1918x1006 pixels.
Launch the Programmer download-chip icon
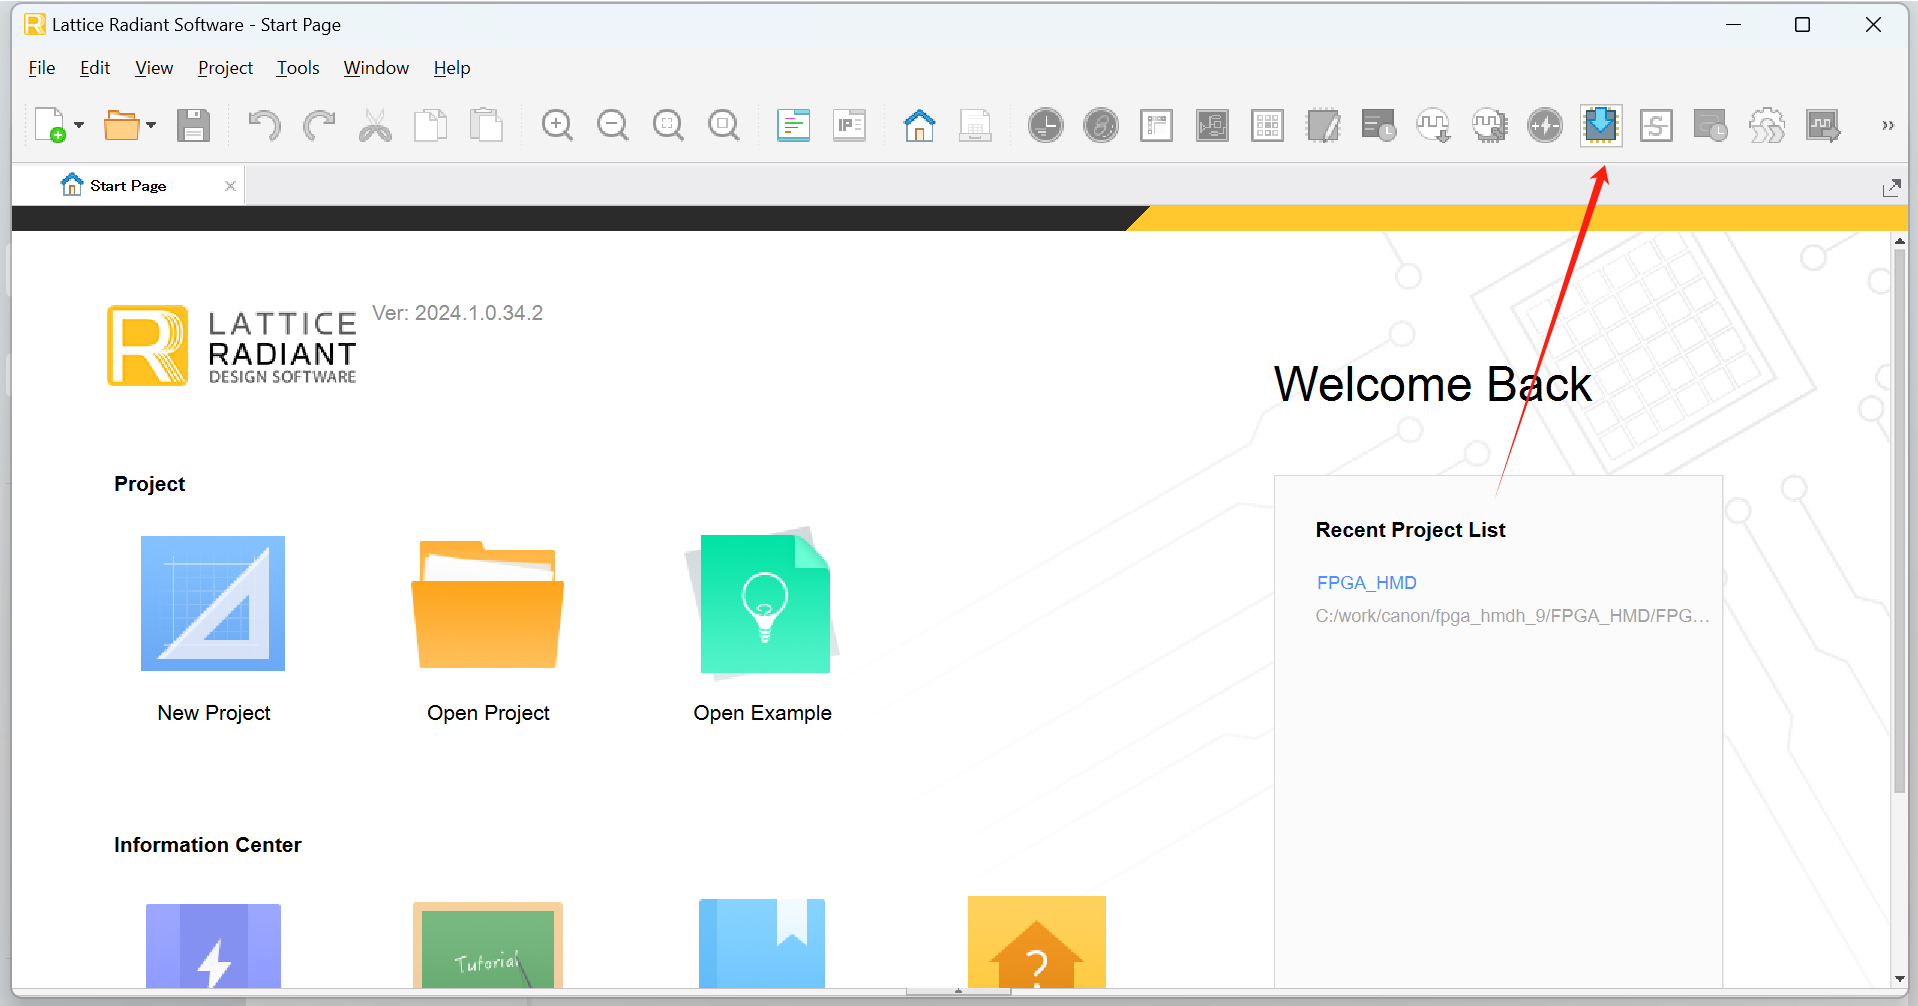[x=1601, y=125]
